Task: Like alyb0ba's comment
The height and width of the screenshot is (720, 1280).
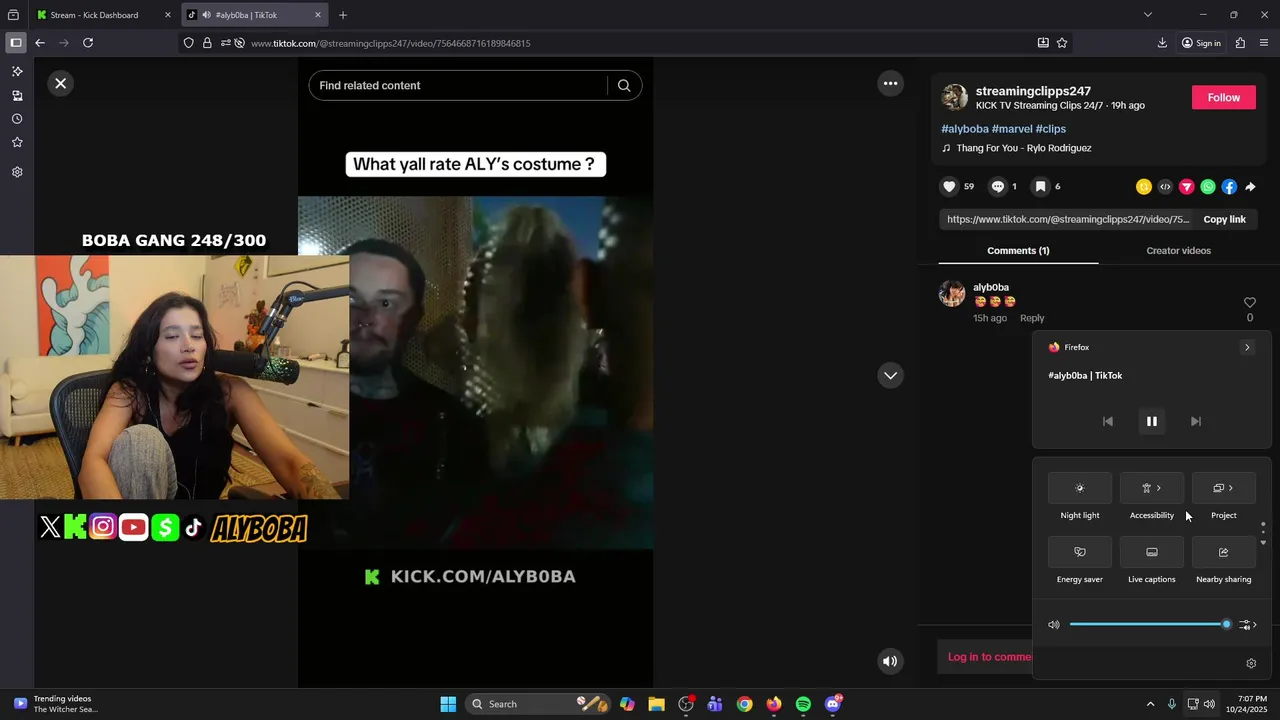Action: 1249,303
